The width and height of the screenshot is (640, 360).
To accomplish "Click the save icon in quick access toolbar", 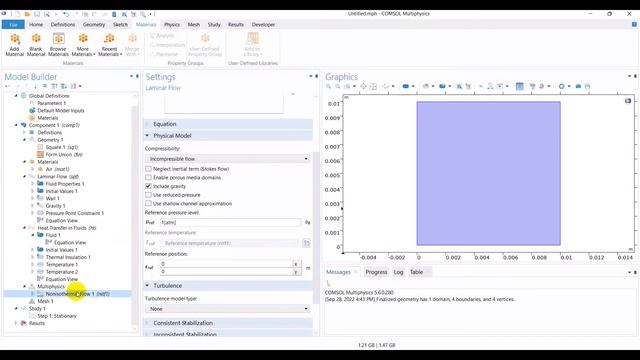I will coord(37,14).
